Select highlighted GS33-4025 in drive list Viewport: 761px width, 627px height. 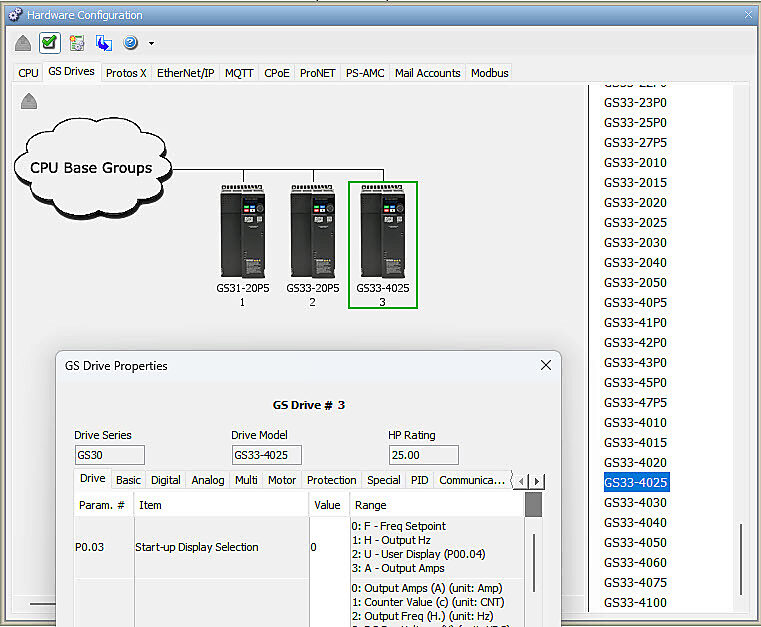pyautogui.click(x=636, y=482)
